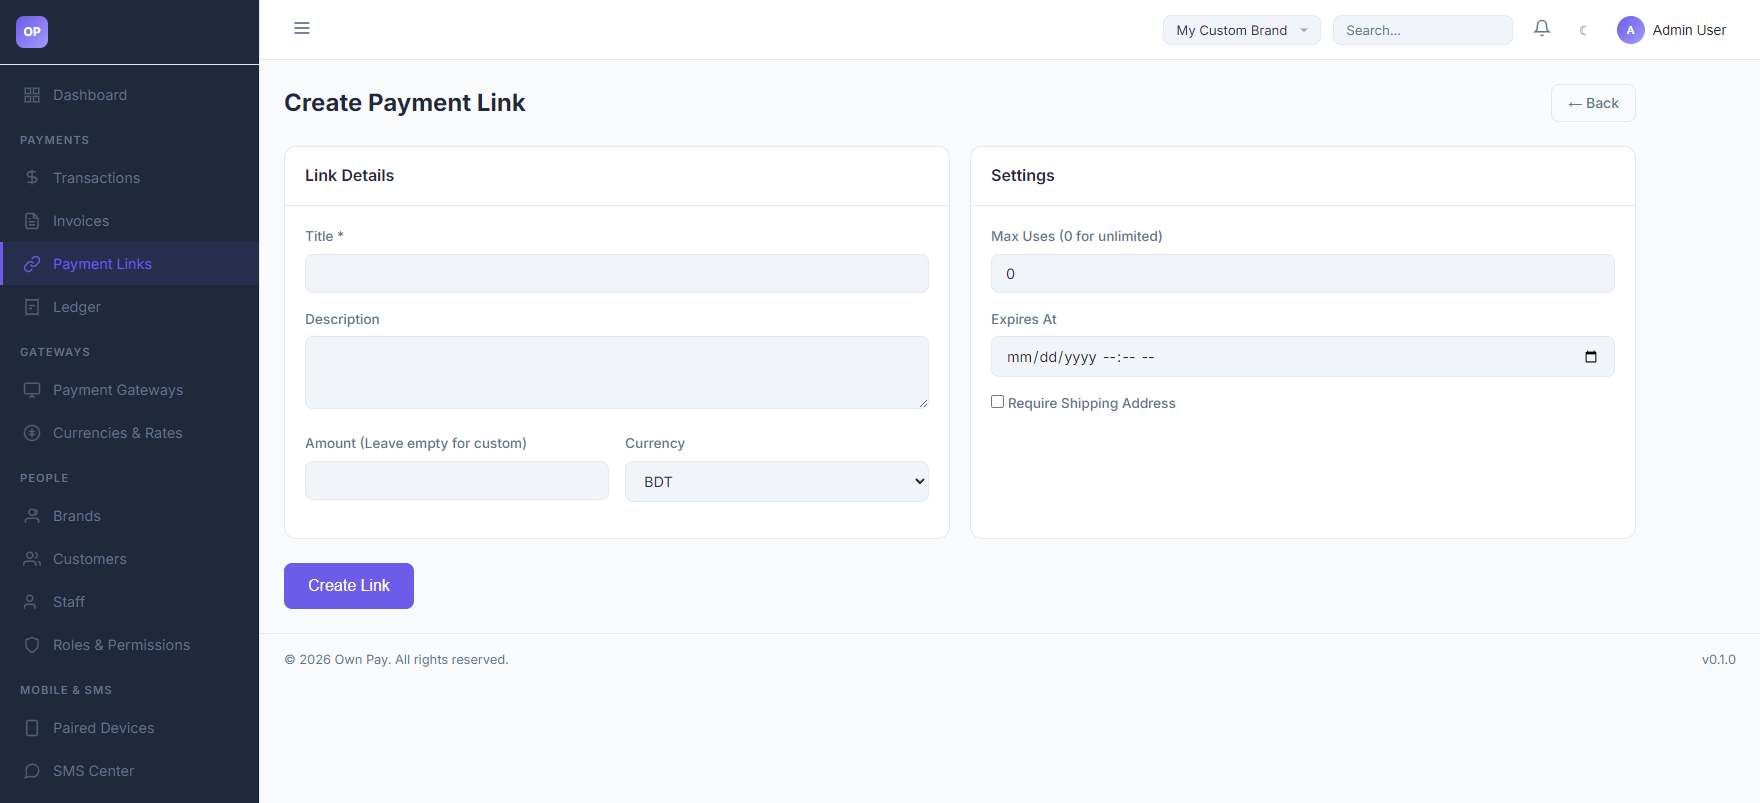The width and height of the screenshot is (1760, 803).
Task: Open the Expires At calendar picker icon
Action: click(x=1591, y=357)
